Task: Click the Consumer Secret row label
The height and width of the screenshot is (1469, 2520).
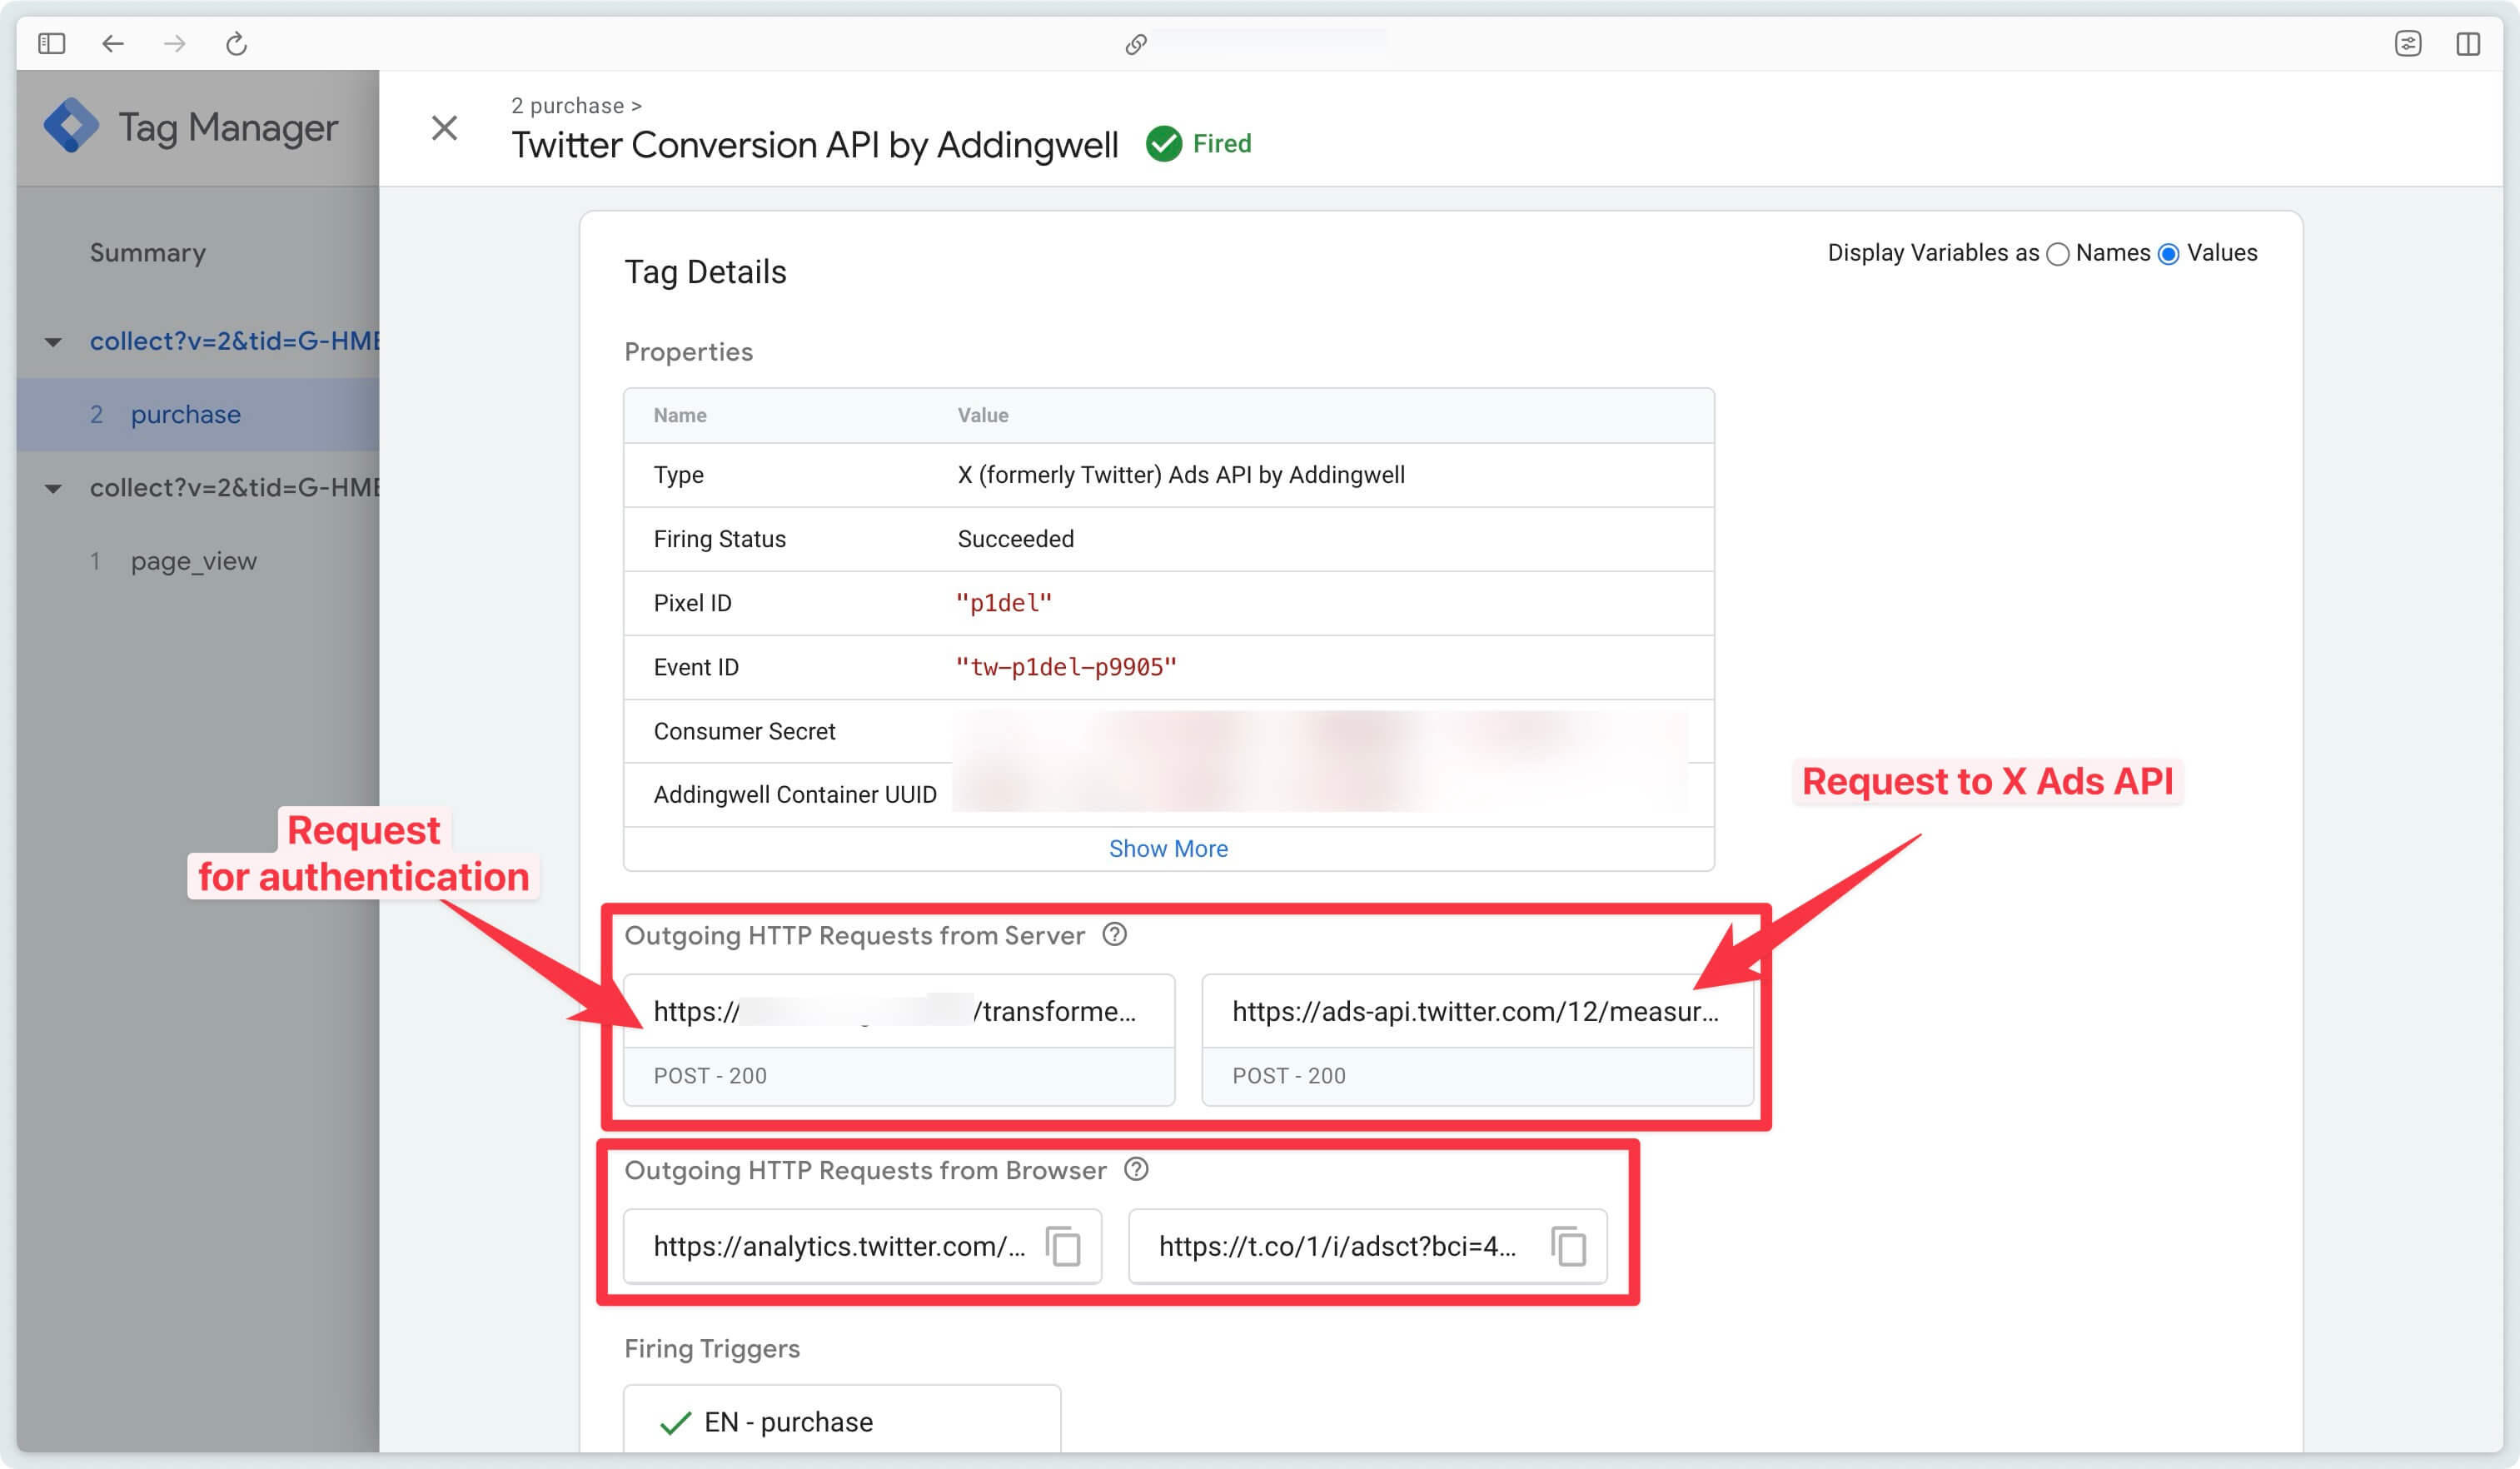Action: point(744,731)
